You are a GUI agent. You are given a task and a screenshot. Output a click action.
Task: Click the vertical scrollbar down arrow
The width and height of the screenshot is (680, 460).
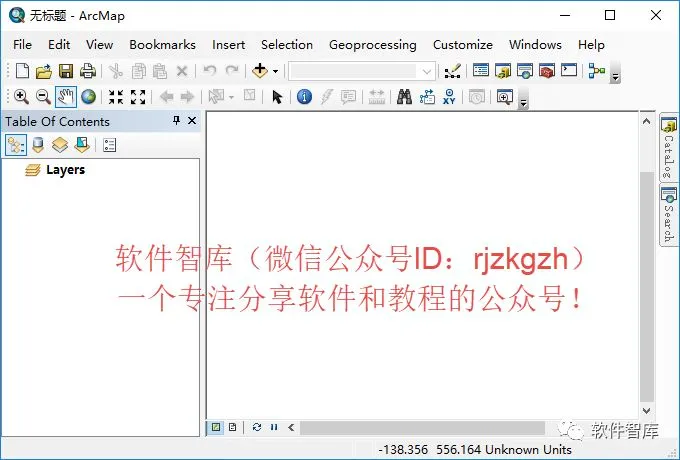646,410
